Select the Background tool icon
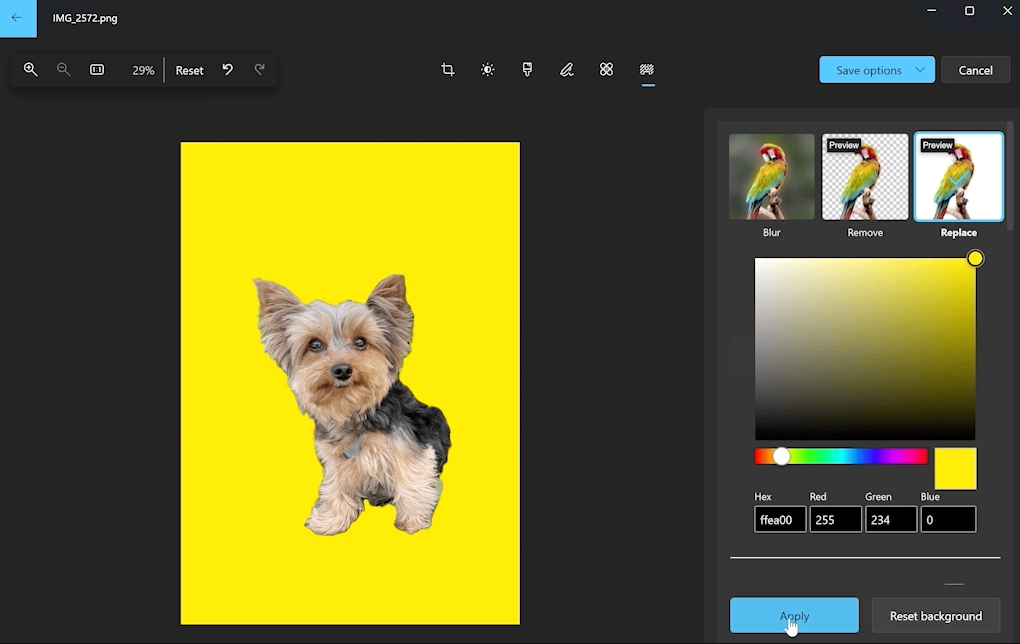Screen dimensions: 1020x644 647,70
